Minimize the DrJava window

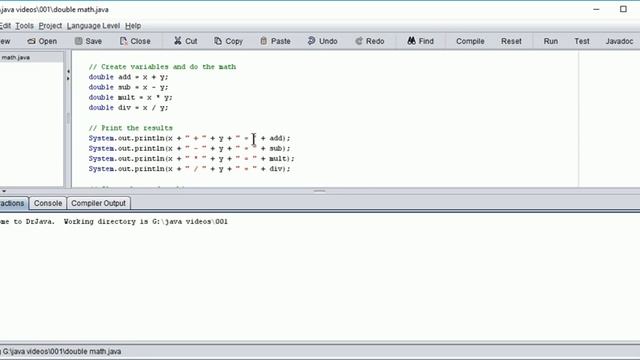click(x=596, y=9)
